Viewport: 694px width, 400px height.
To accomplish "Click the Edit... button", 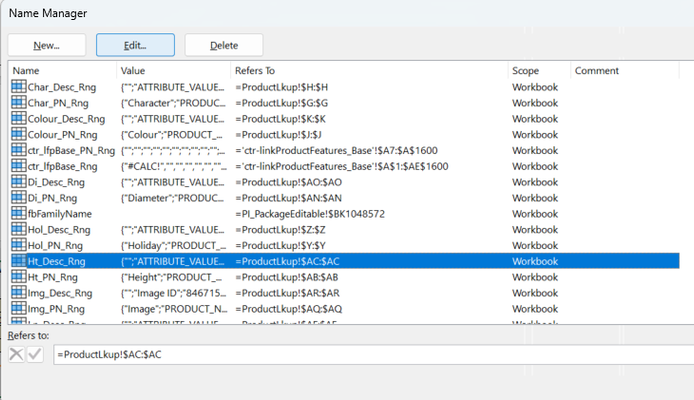I will (135, 45).
